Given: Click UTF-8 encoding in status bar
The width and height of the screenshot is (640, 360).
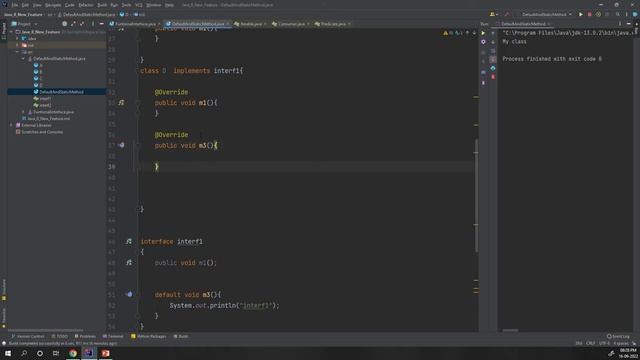Looking at the screenshot, I should [604, 343].
